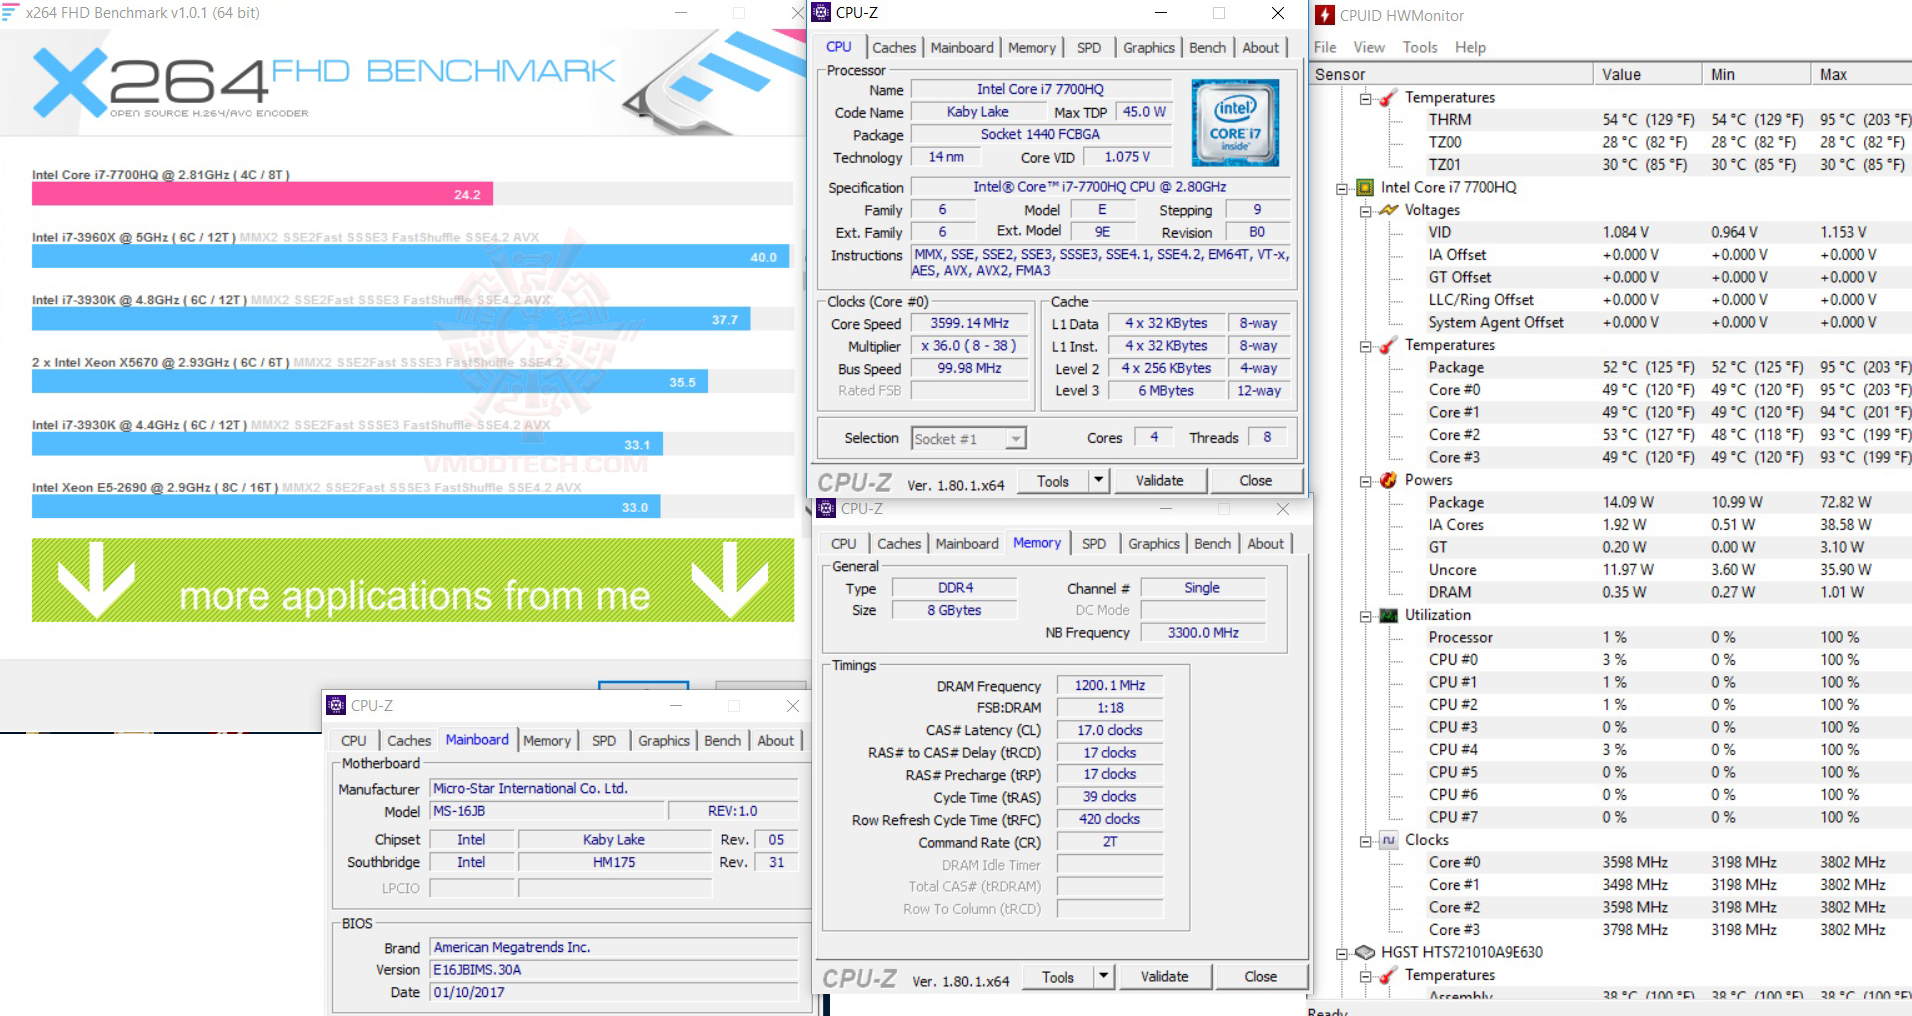Click the Min column header in HWMonitor
The height and width of the screenshot is (1016, 1912).
[x=1756, y=74]
